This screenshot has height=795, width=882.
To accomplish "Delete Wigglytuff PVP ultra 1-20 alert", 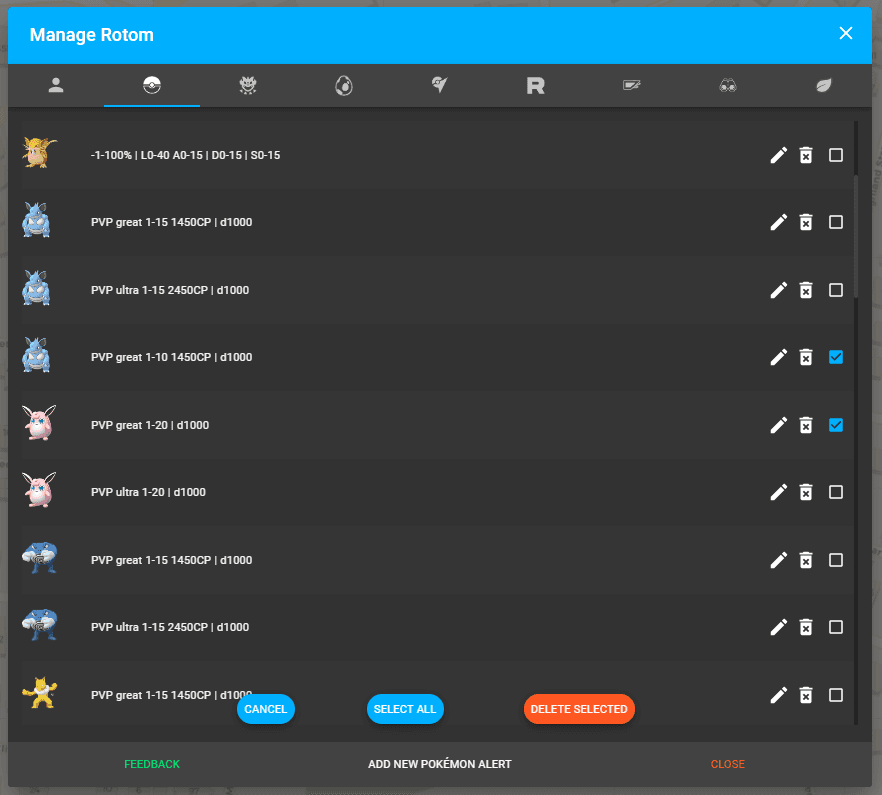I will coord(806,492).
